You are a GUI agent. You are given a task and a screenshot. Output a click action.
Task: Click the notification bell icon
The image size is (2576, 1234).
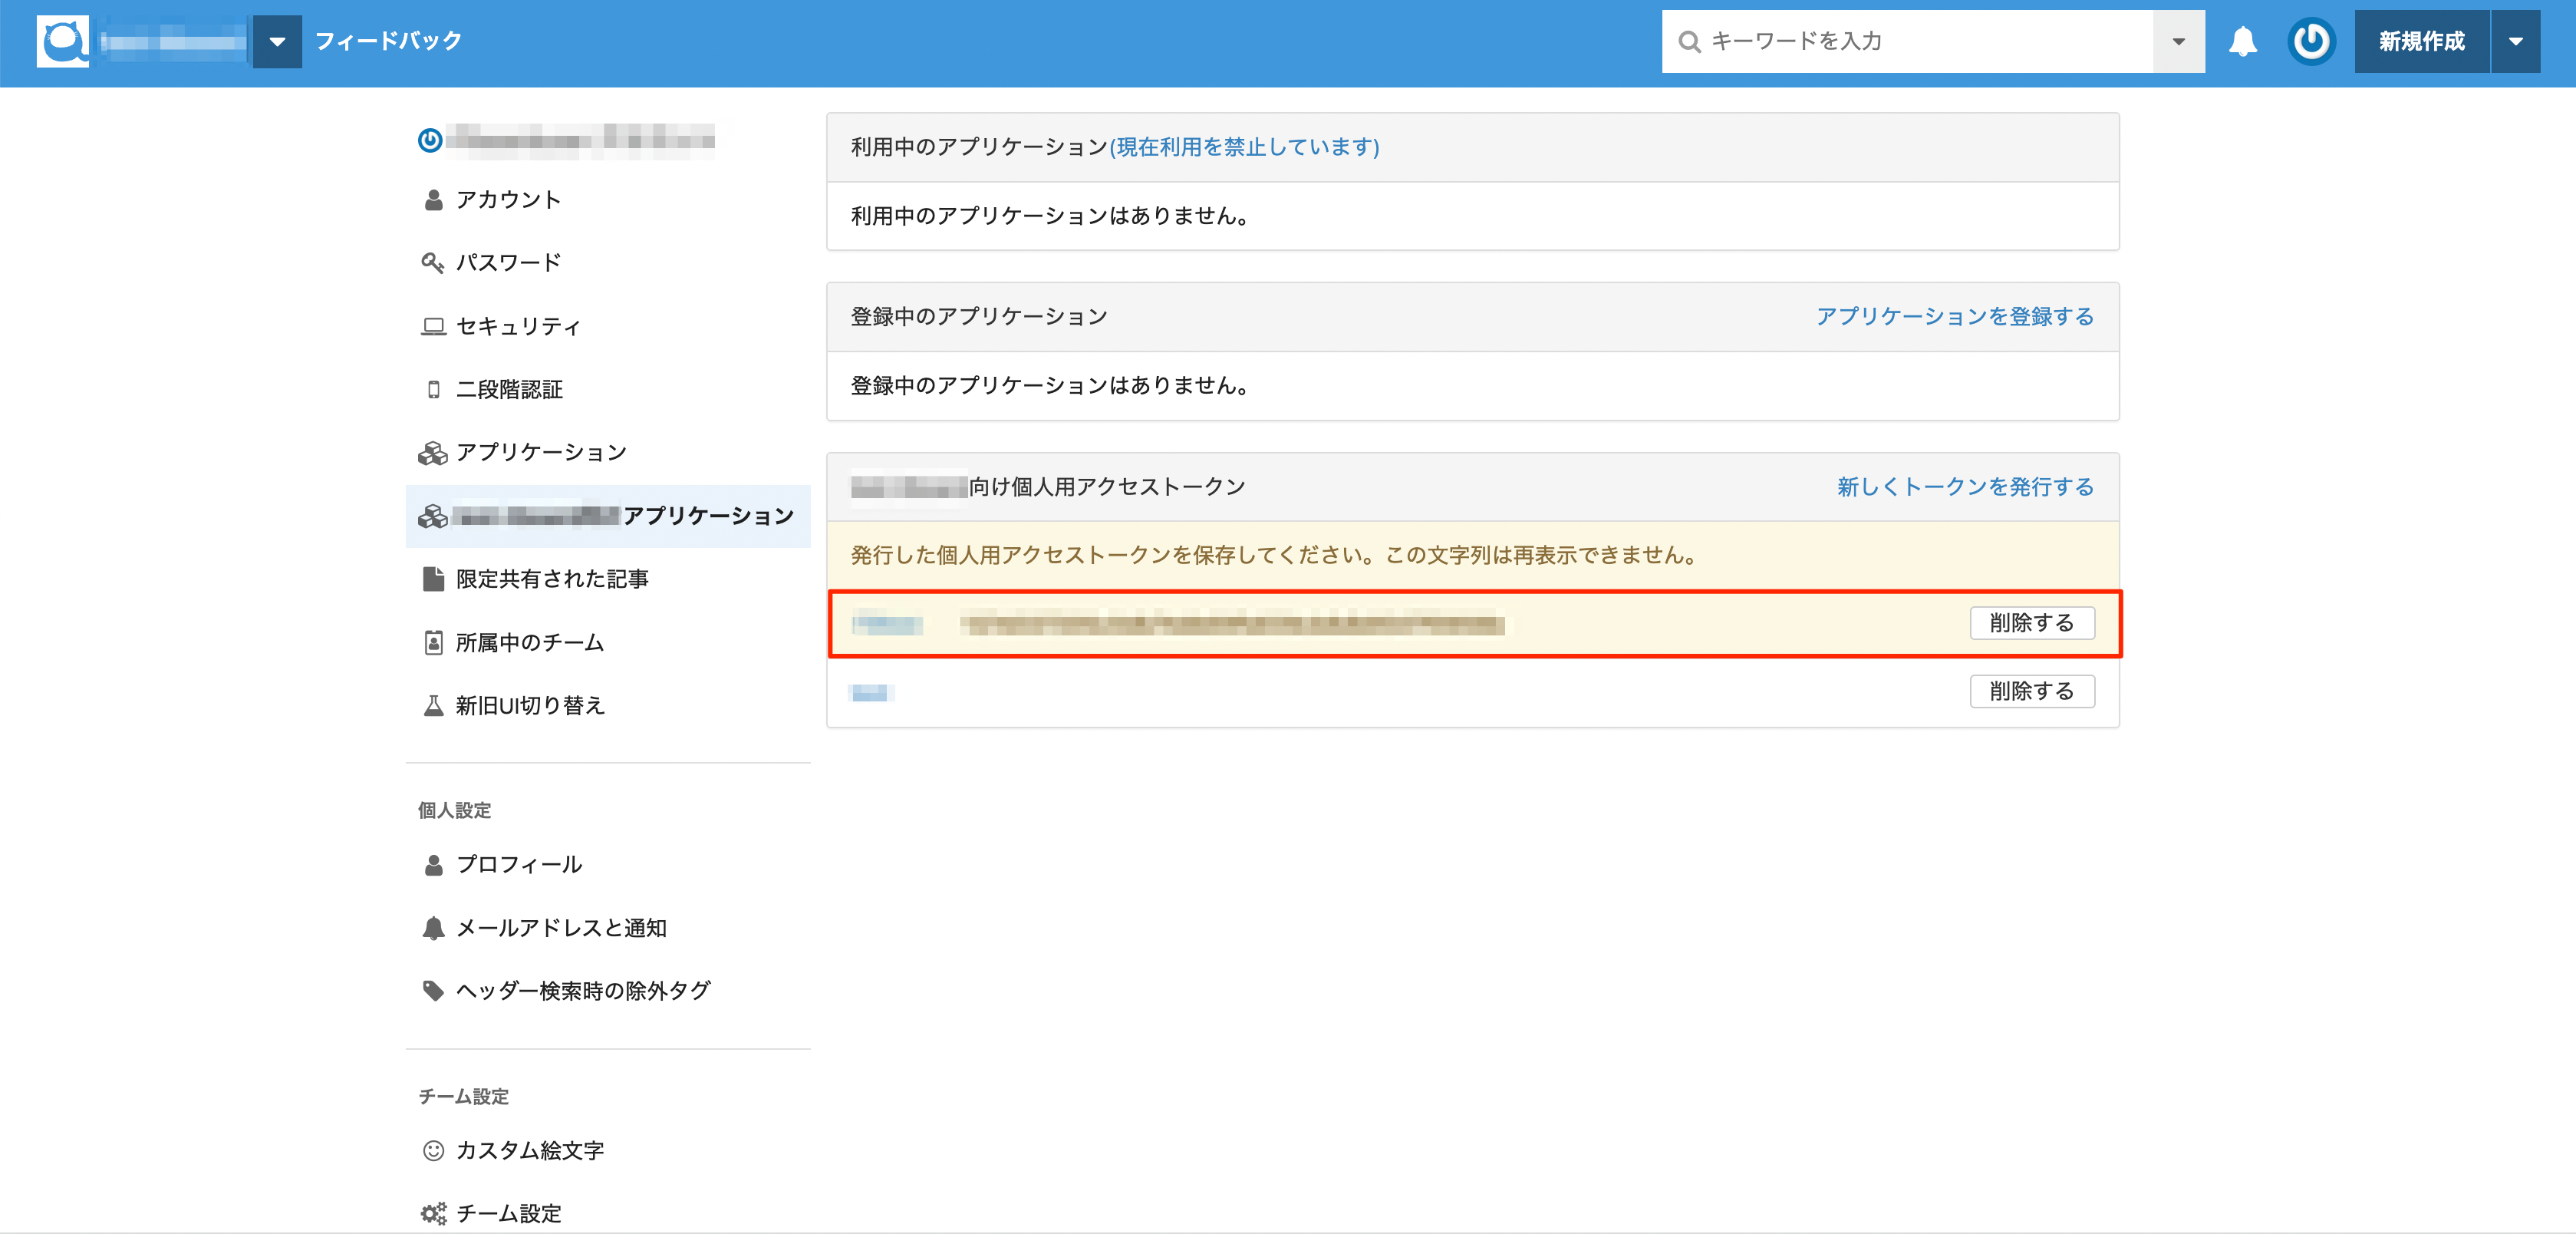[x=2242, y=41]
